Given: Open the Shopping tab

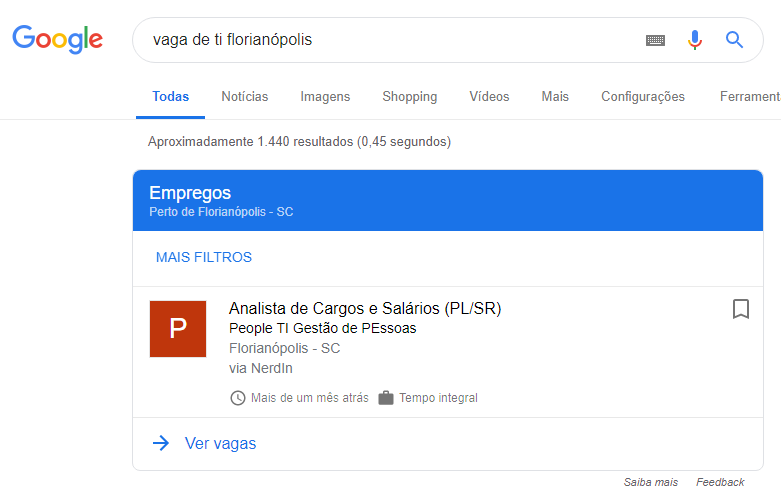Looking at the screenshot, I should pyautogui.click(x=409, y=97).
